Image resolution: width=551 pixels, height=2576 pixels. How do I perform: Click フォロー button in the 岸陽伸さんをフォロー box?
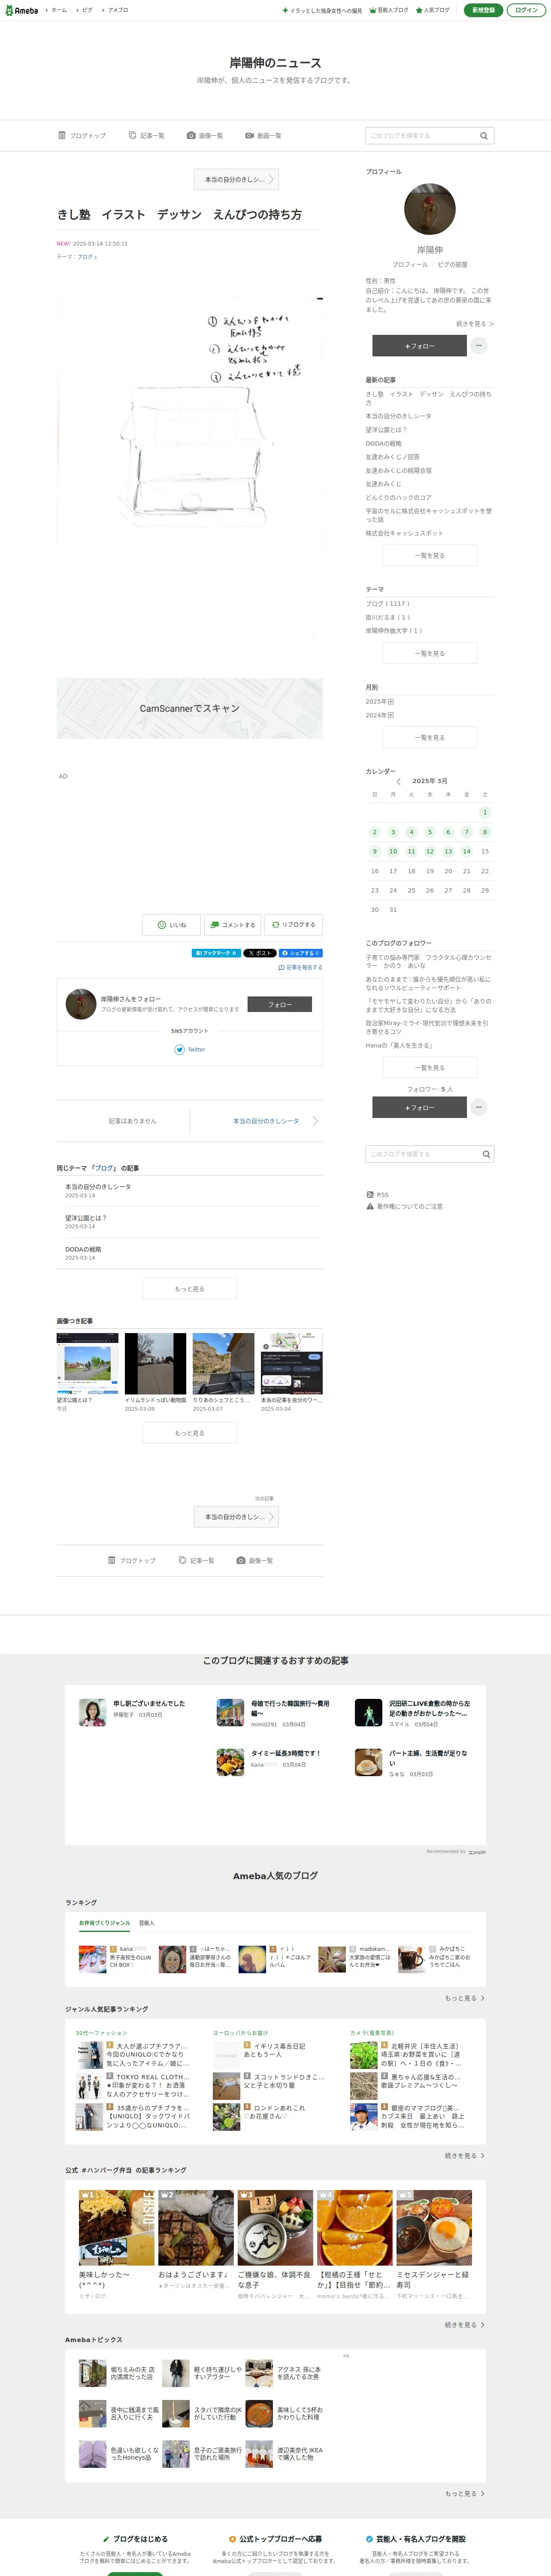tap(279, 1005)
